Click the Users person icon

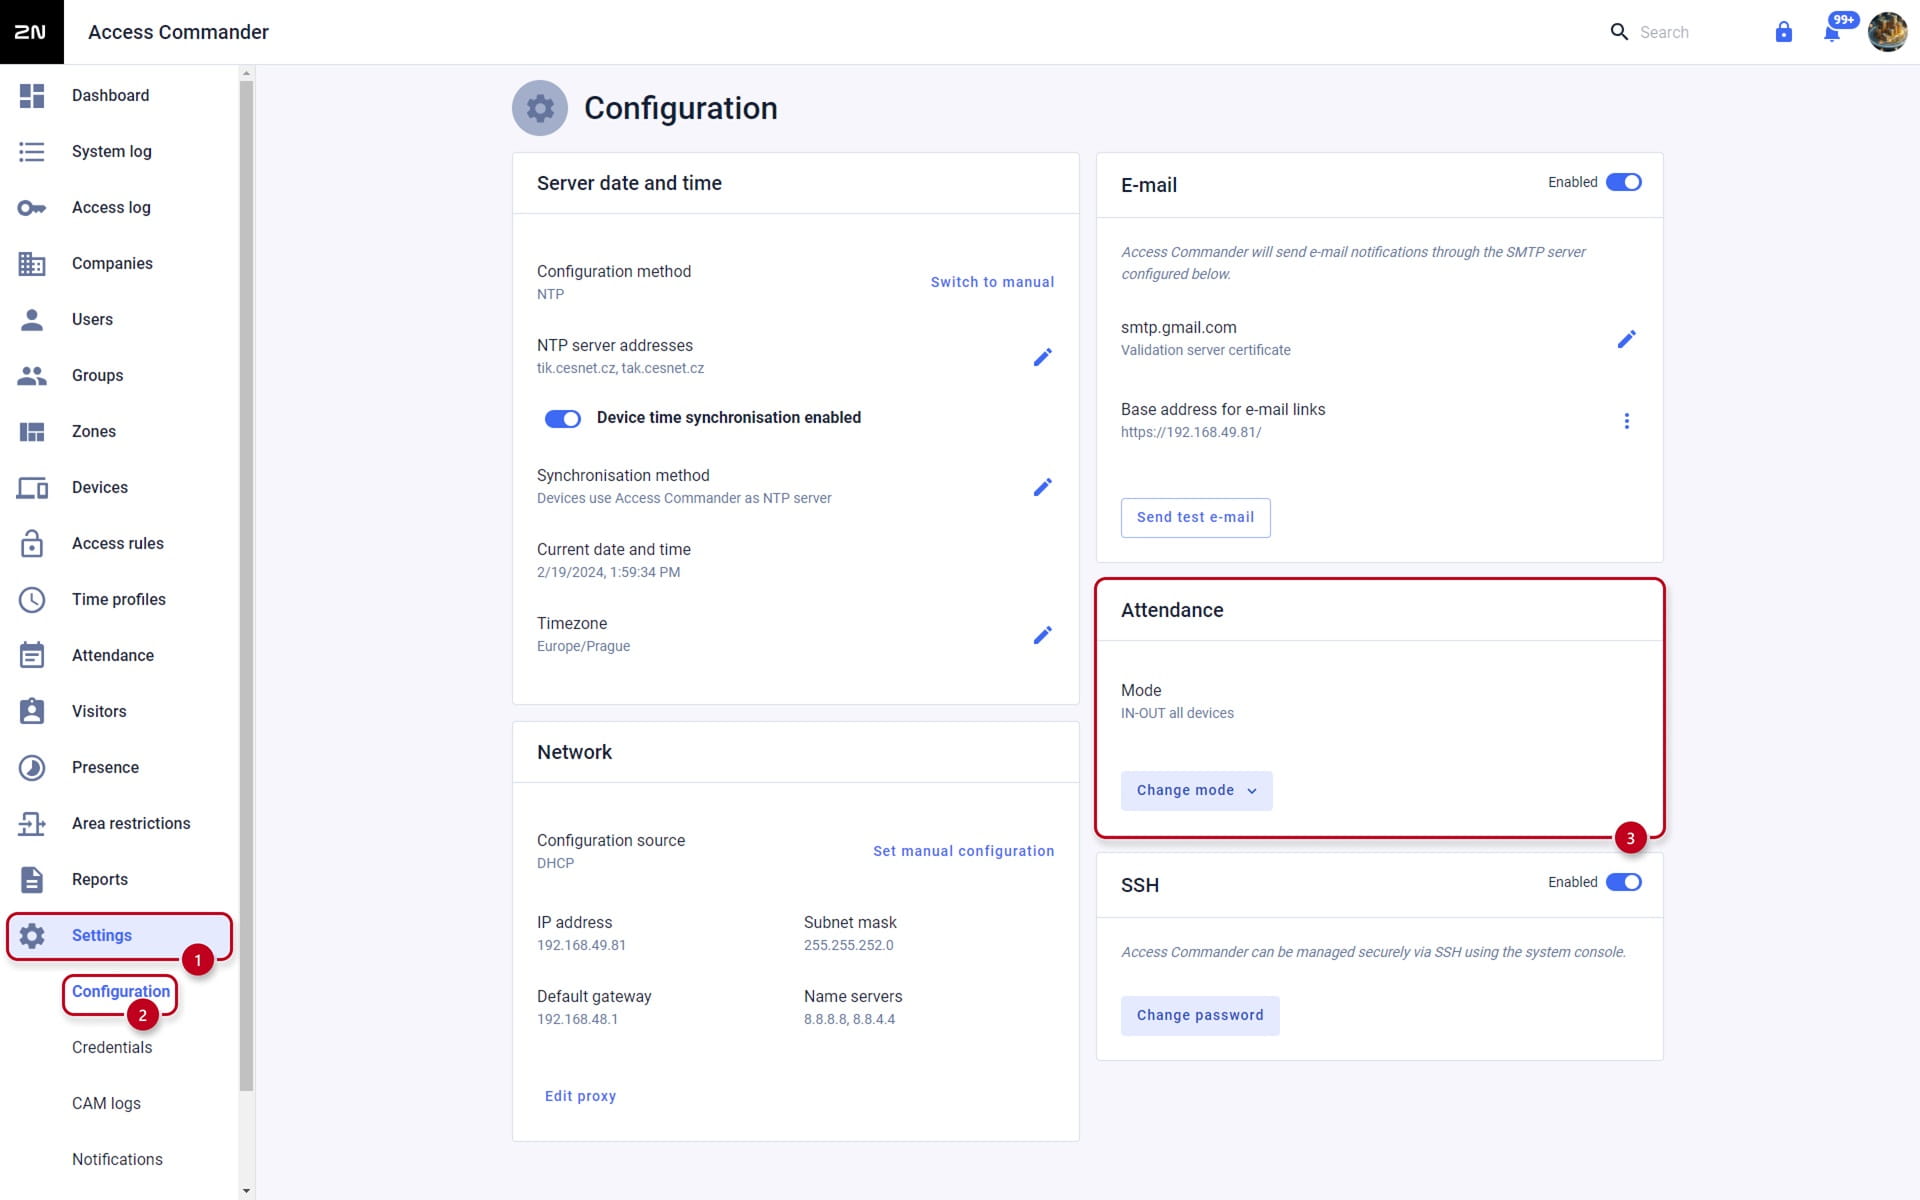pyautogui.click(x=32, y=320)
